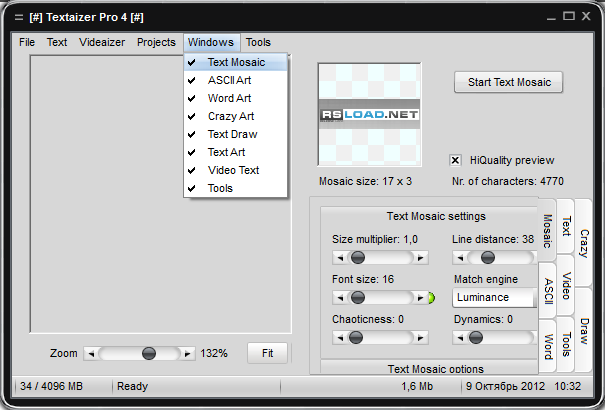Click the title bar menu icon
The width and height of the screenshot is (605, 410).
[x=19, y=17]
